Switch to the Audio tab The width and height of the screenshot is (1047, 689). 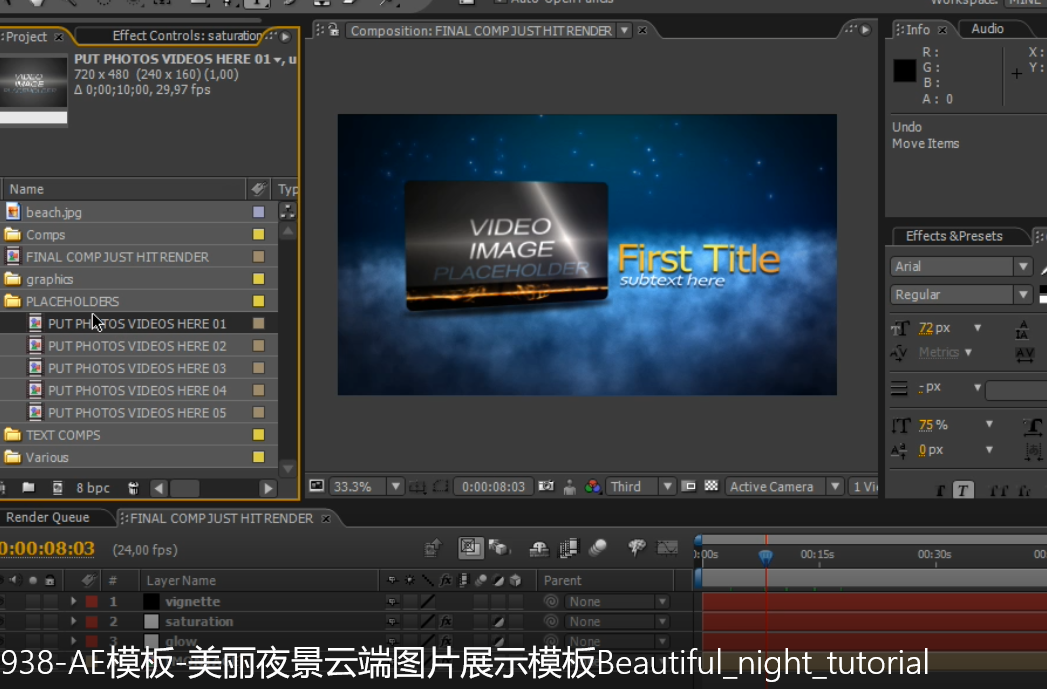tap(987, 29)
